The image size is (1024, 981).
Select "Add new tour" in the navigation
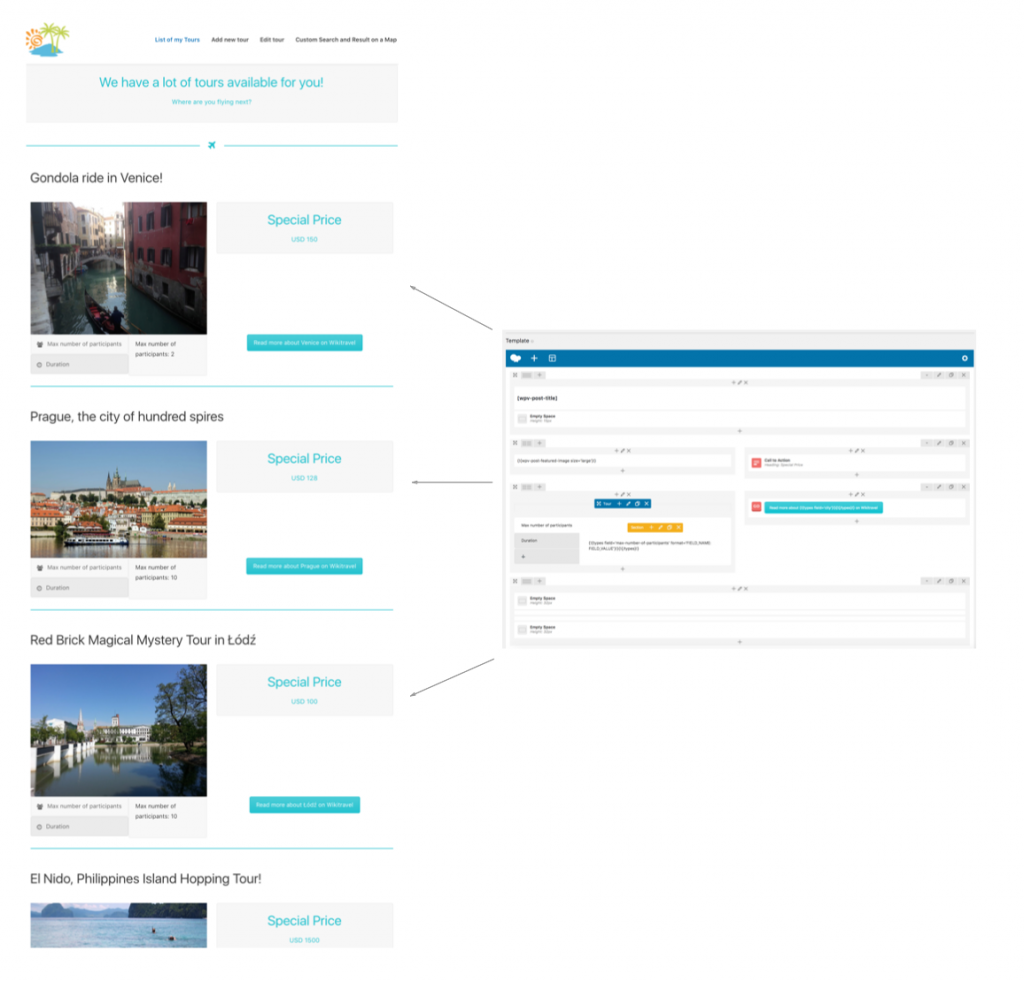tap(230, 40)
